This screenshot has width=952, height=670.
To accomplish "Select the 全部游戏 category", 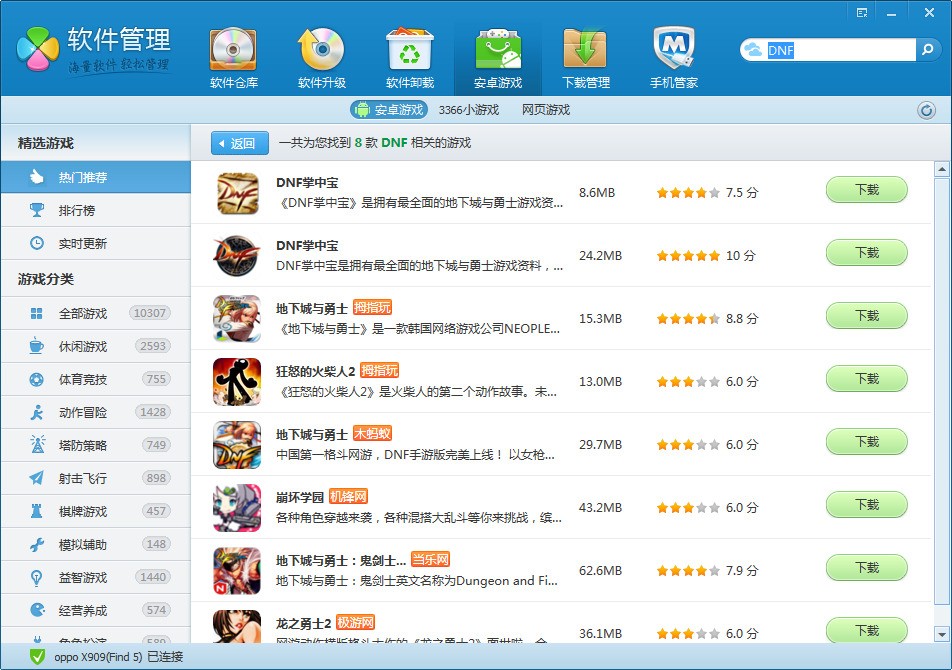I will (96, 313).
